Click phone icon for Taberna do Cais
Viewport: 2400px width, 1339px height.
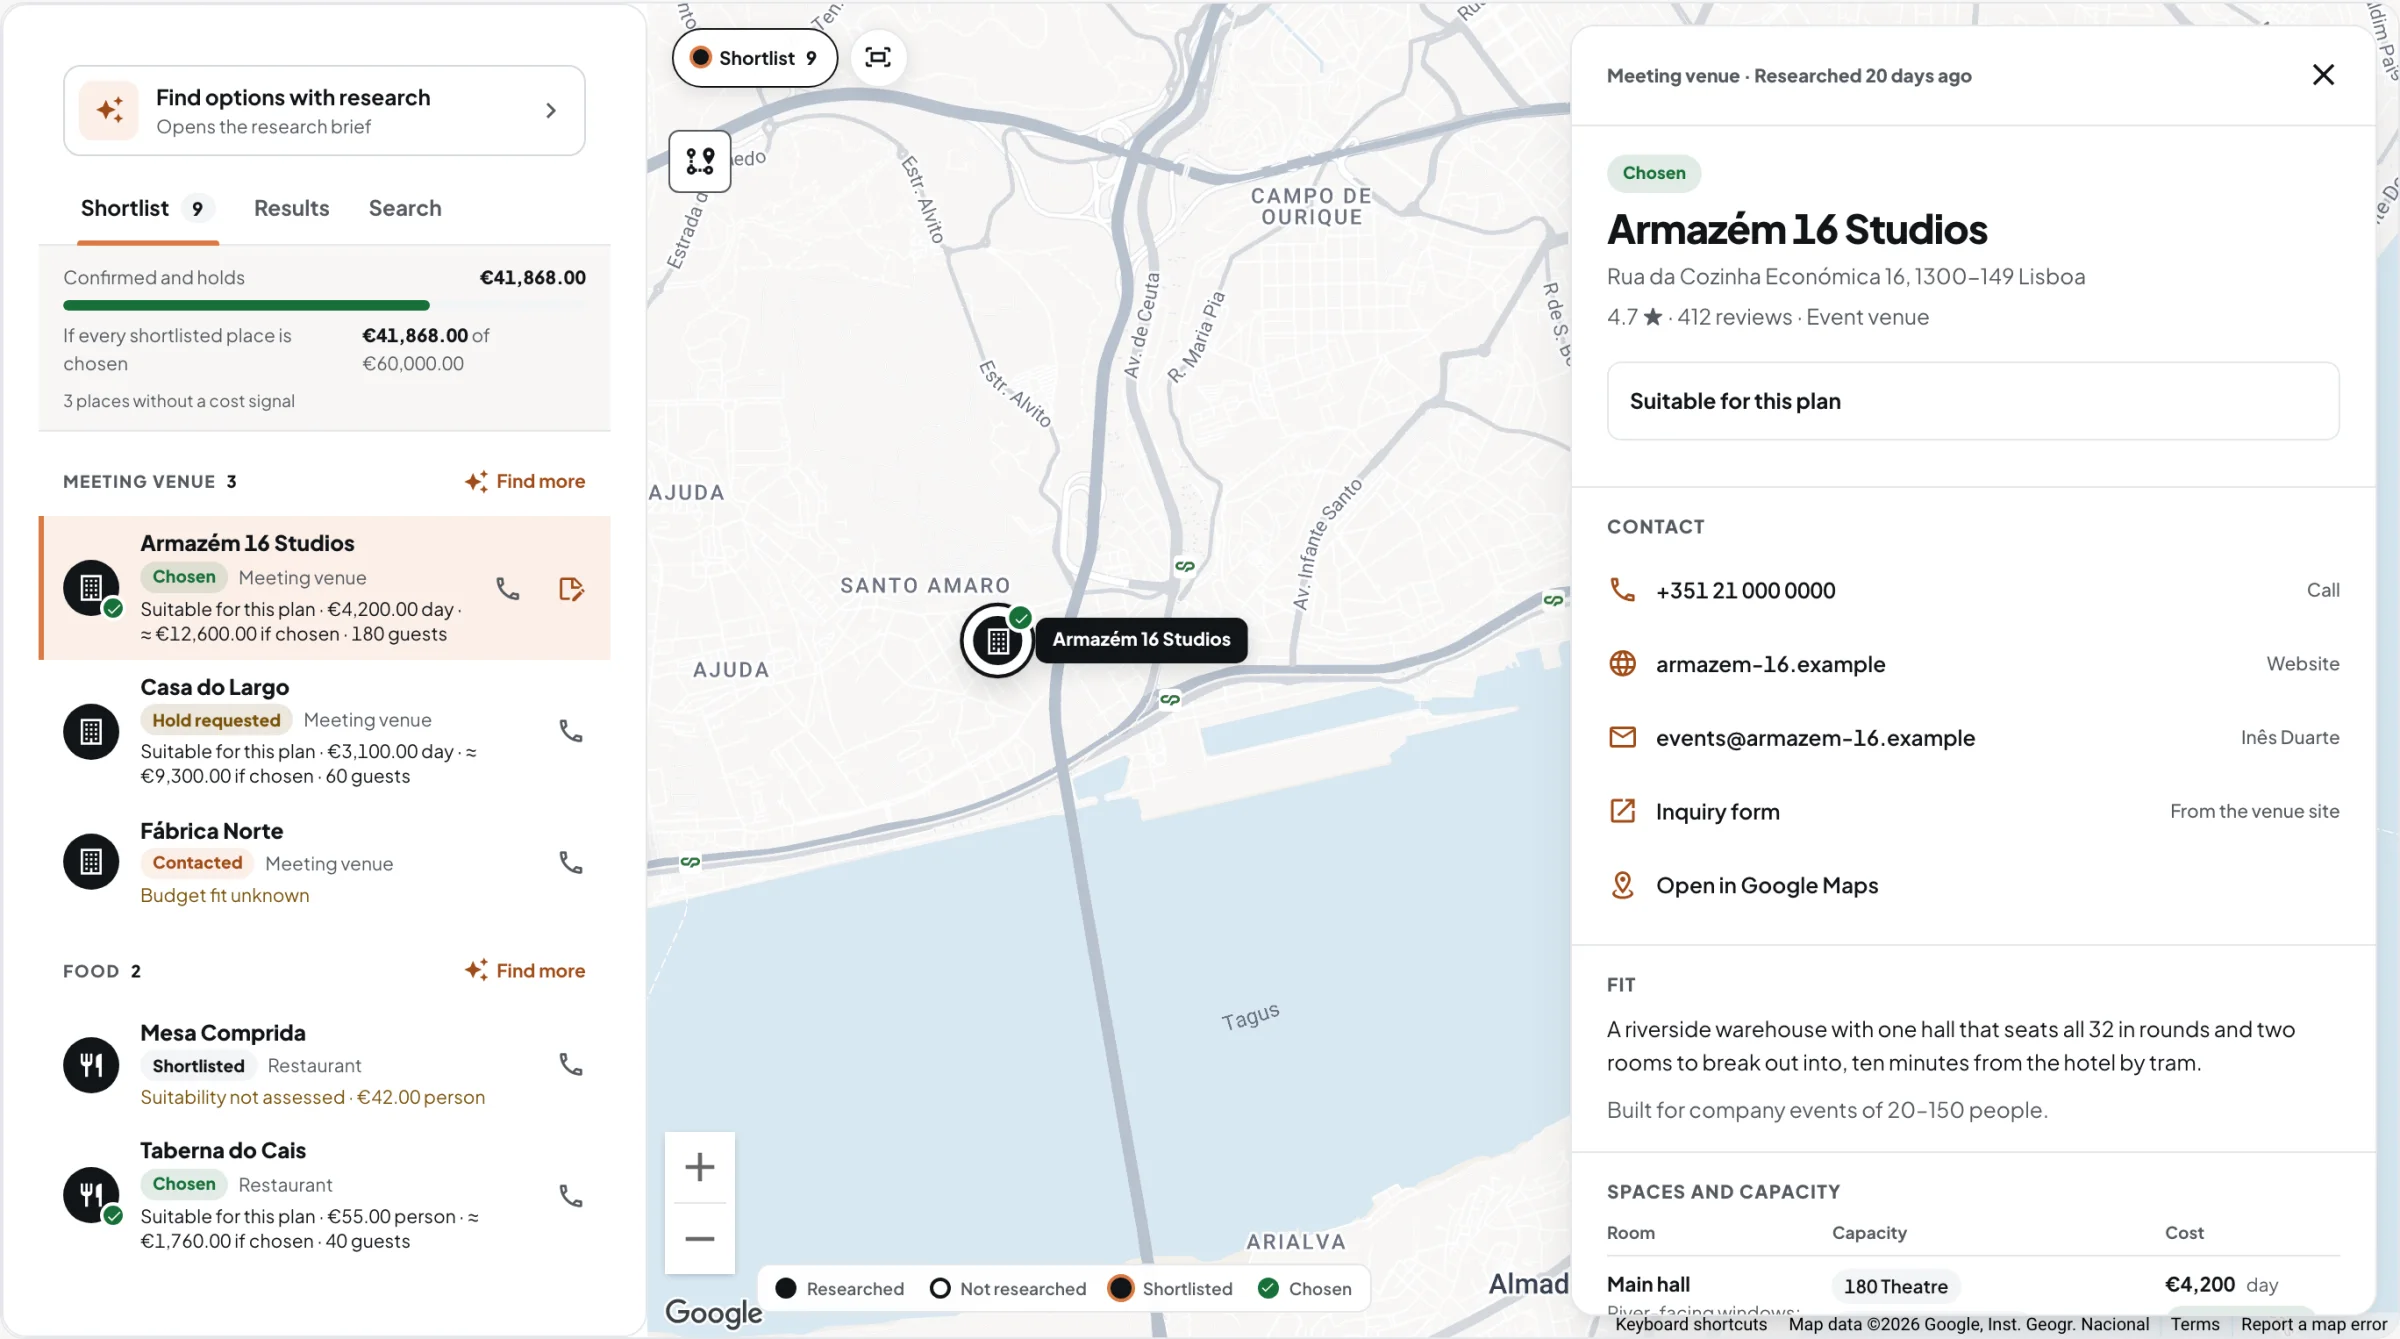coord(571,1195)
